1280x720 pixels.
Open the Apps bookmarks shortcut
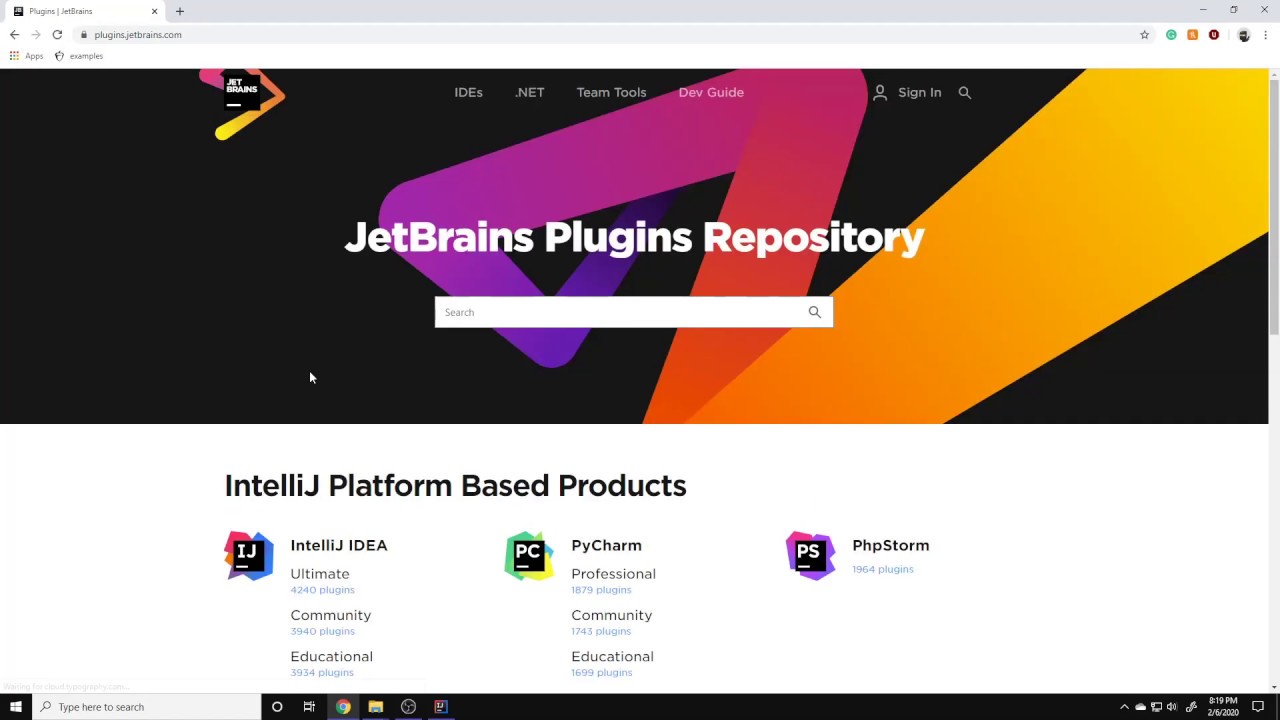tap(26, 56)
